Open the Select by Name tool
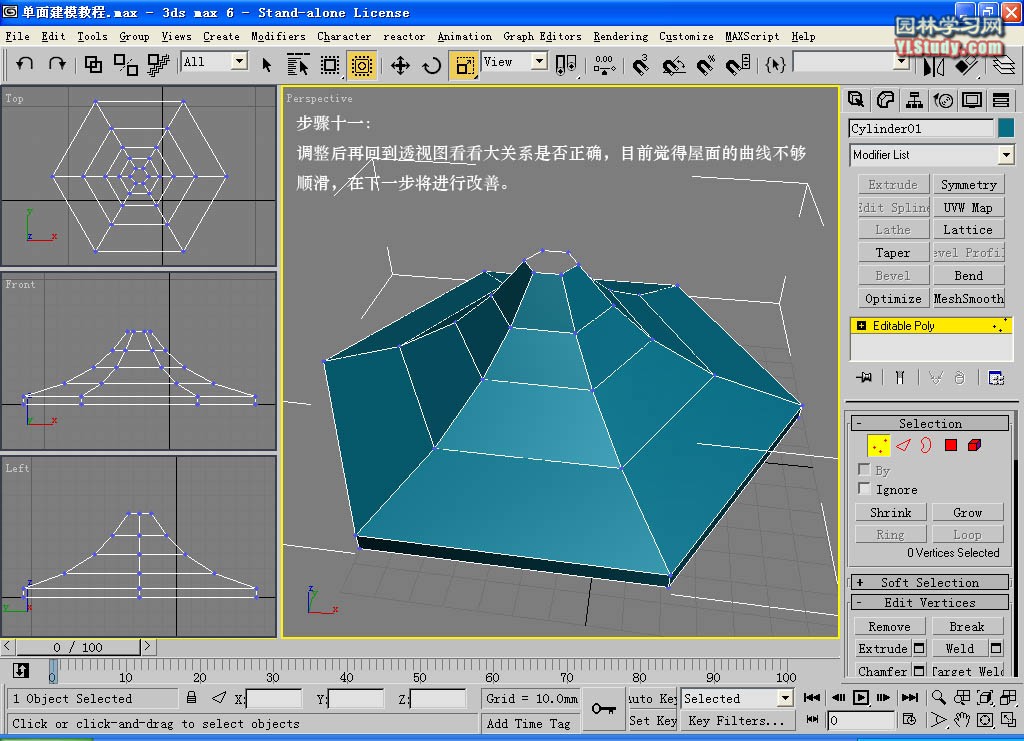Viewport: 1024px width, 741px height. click(x=298, y=65)
